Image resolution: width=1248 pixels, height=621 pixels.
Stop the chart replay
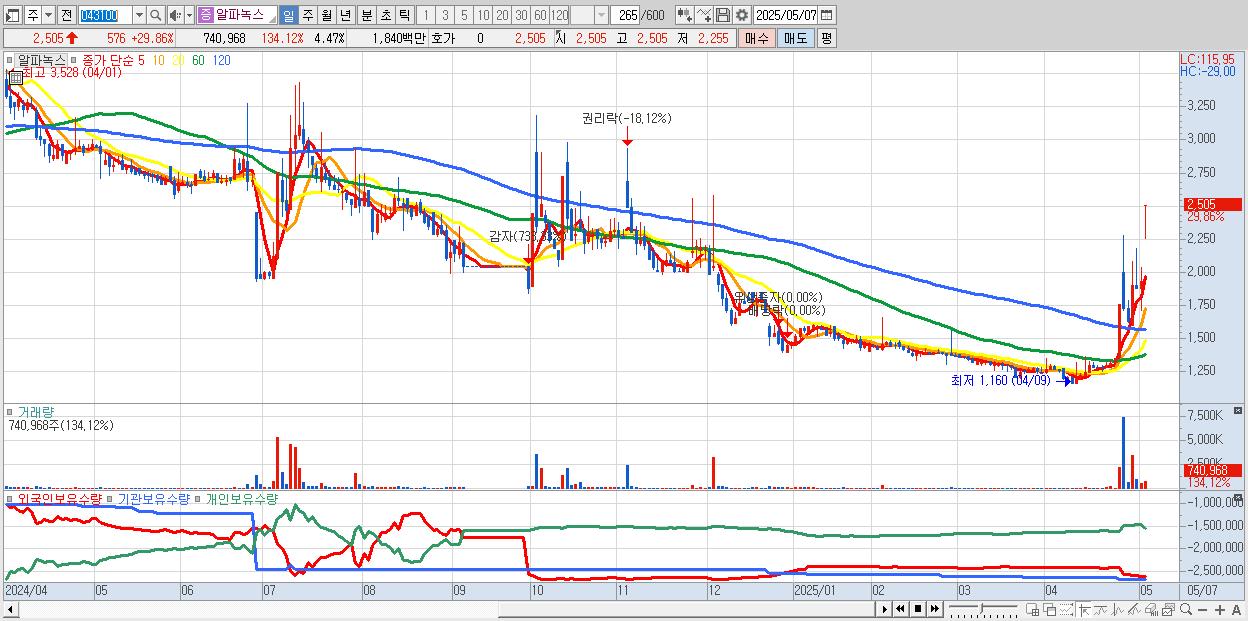point(917,609)
